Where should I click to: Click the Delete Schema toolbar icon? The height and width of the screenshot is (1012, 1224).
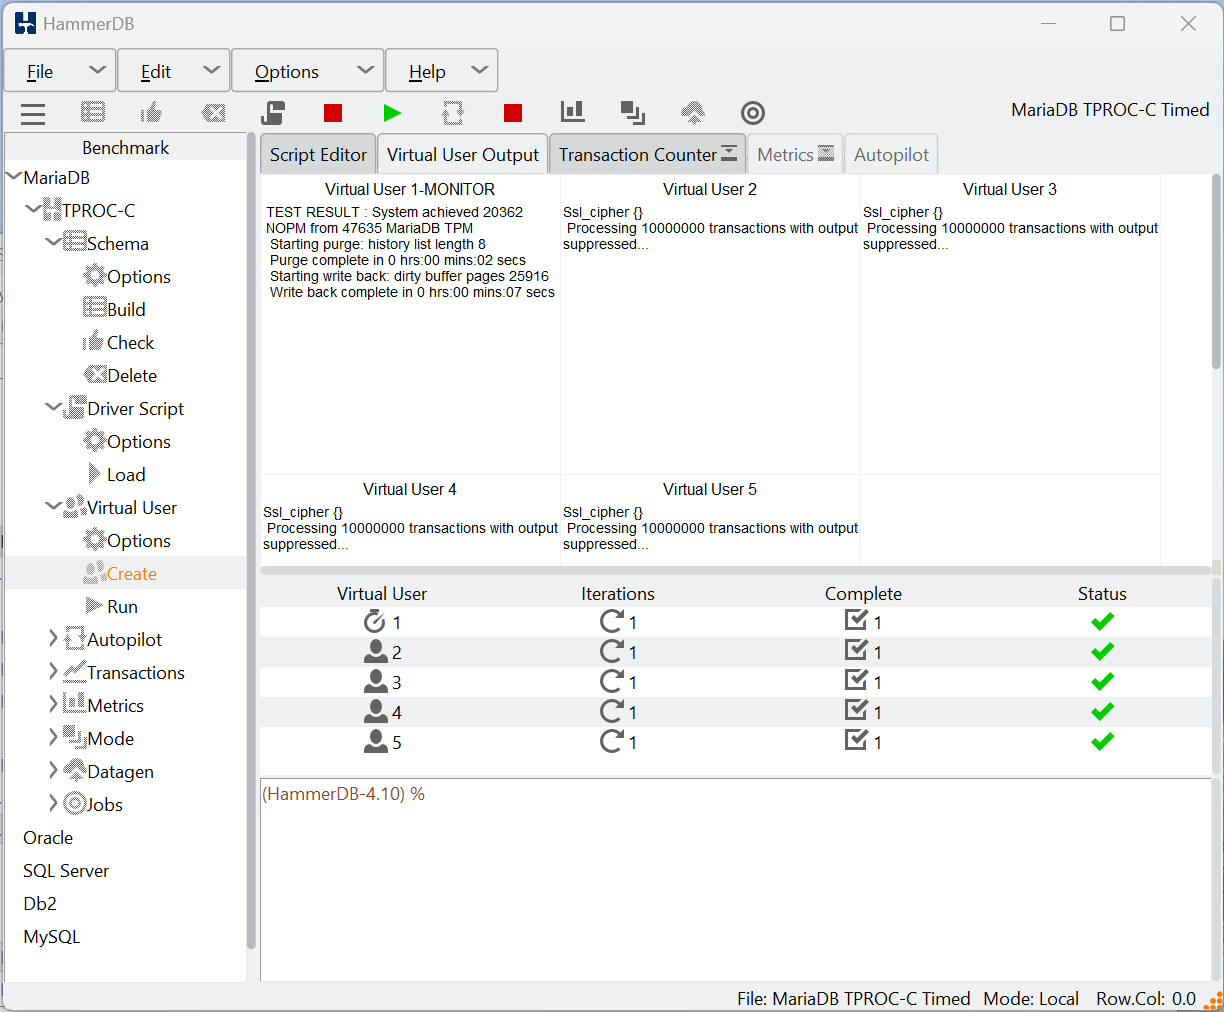point(213,113)
